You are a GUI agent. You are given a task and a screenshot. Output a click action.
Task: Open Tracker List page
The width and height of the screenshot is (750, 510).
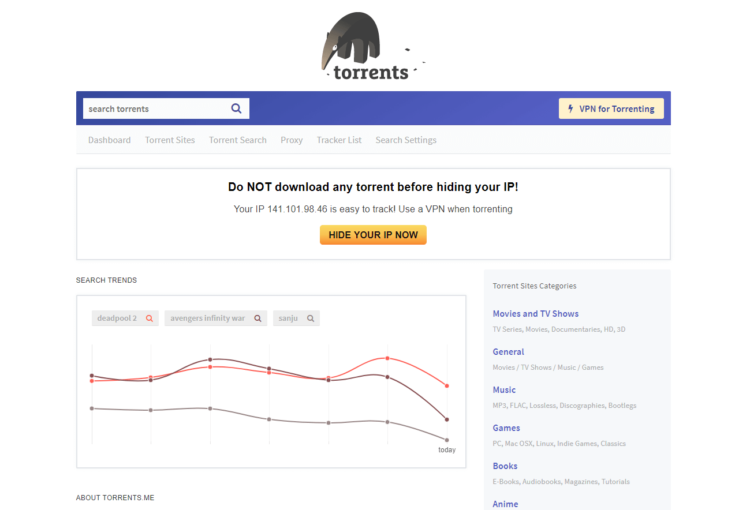[x=339, y=140]
